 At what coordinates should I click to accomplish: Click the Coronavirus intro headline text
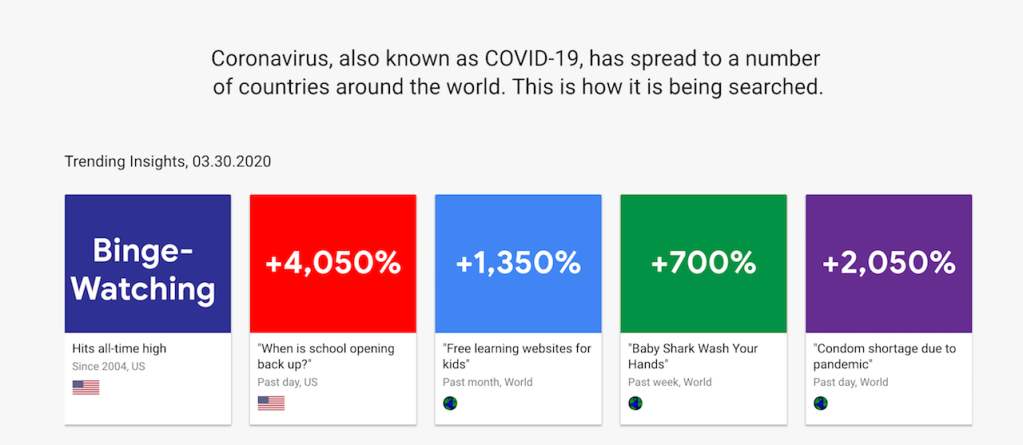click(517, 72)
